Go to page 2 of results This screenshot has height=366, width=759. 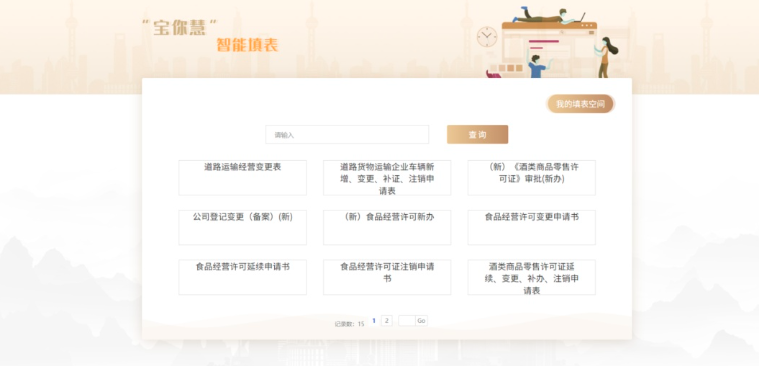[387, 320]
